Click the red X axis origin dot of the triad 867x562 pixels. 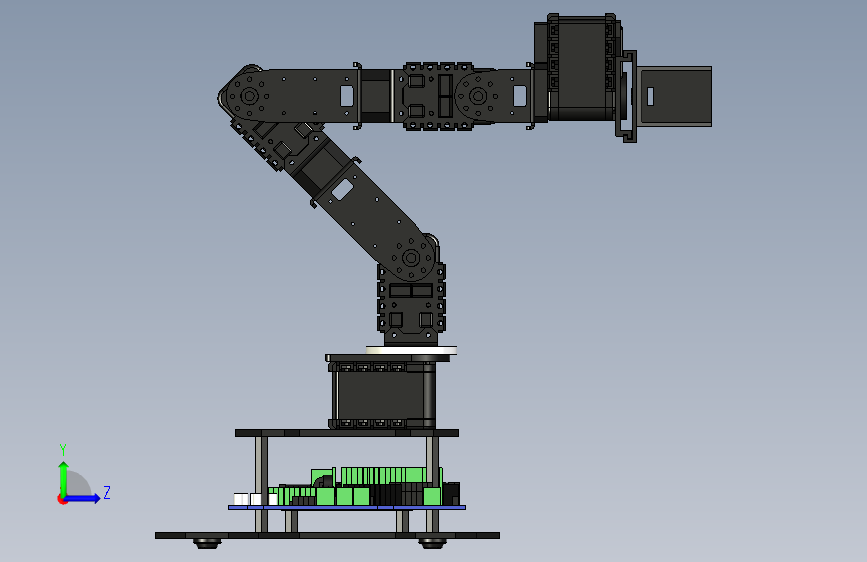62,499
